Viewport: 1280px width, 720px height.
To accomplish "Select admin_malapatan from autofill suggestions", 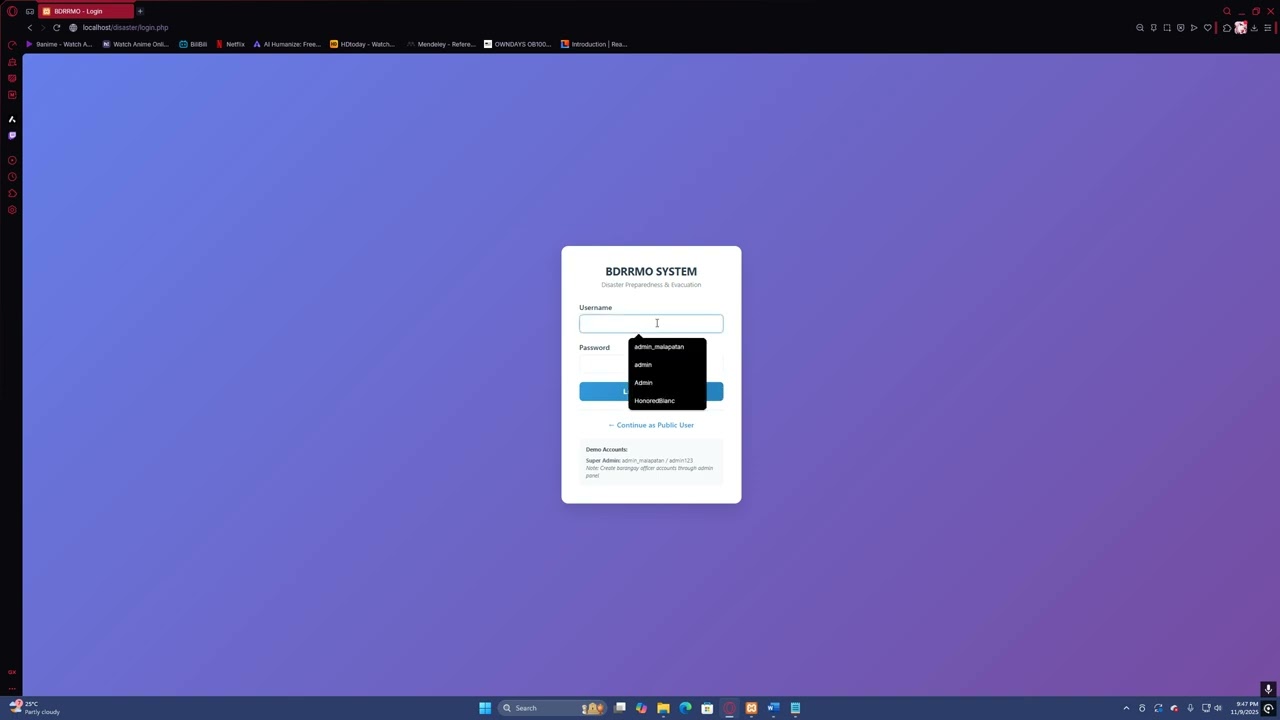I will [667, 347].
